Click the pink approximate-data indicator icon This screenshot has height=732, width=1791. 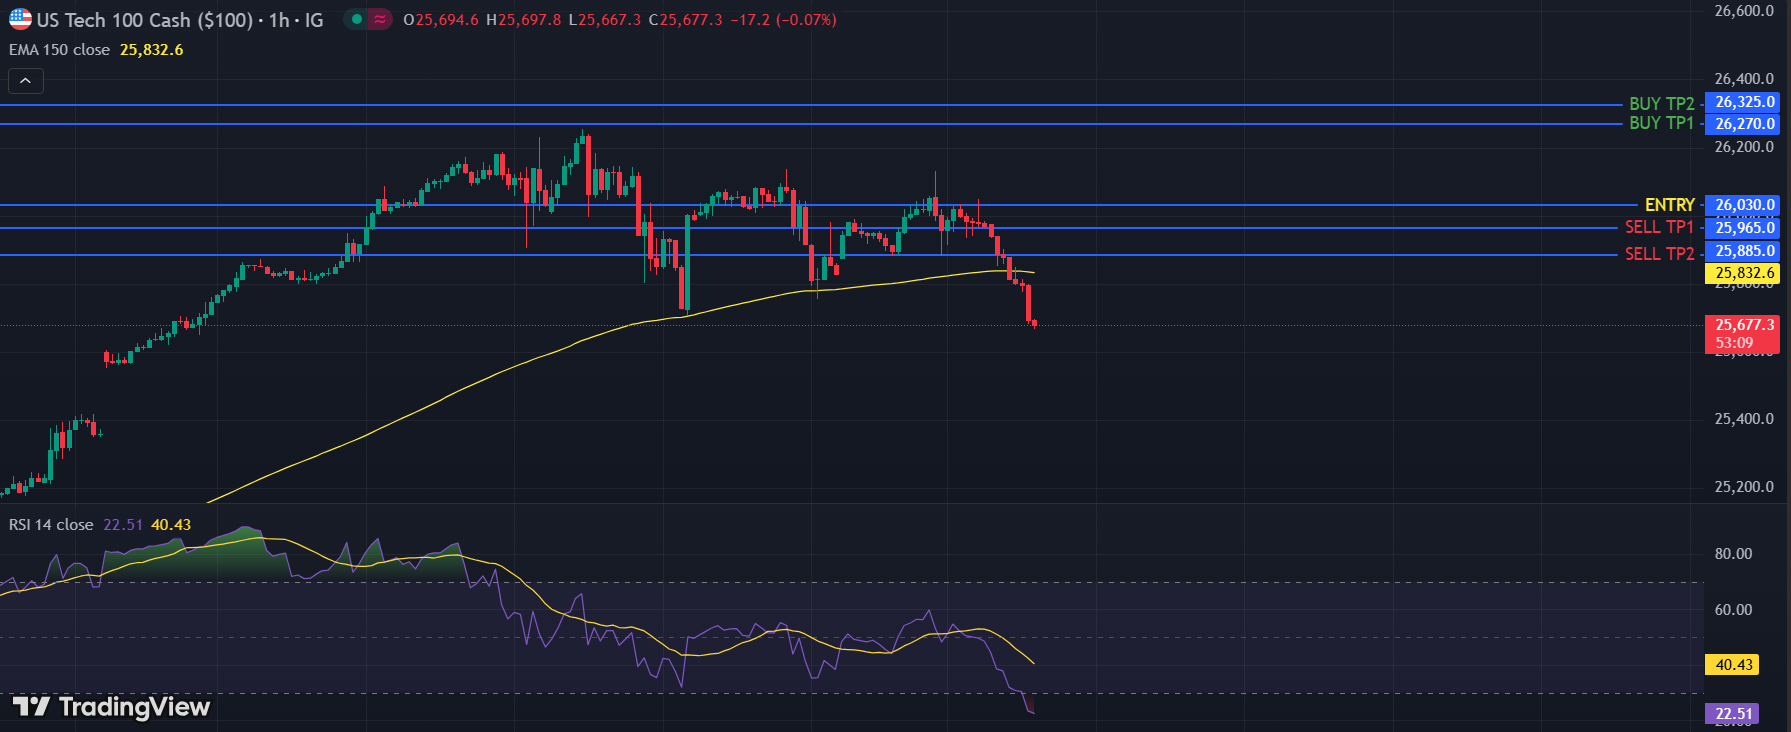click(380, 19)
